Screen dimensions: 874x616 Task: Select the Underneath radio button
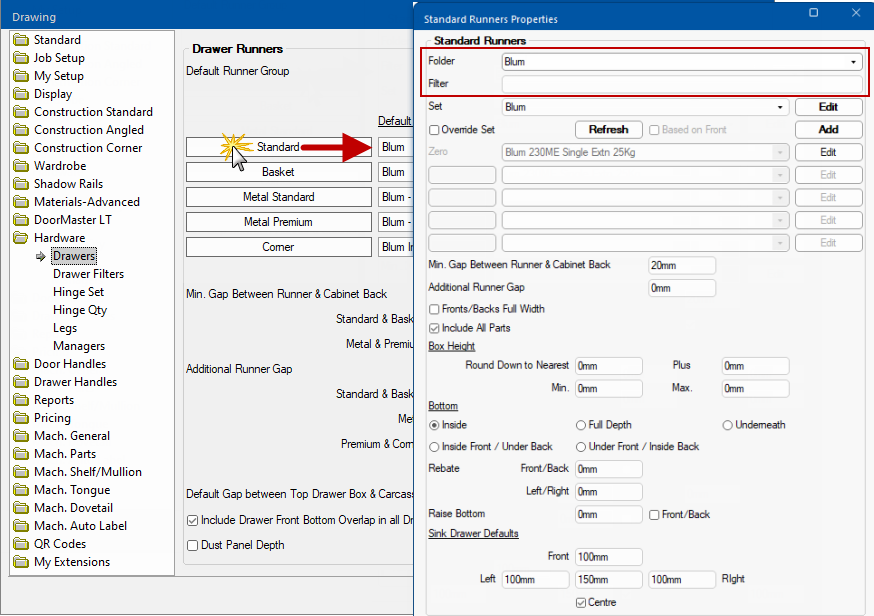[727, 425]
